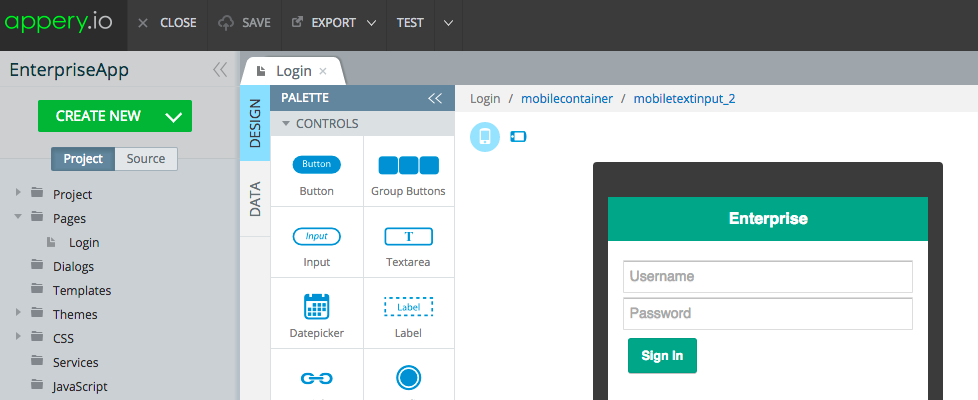Switch to the Data side tab

coord(255,199)
